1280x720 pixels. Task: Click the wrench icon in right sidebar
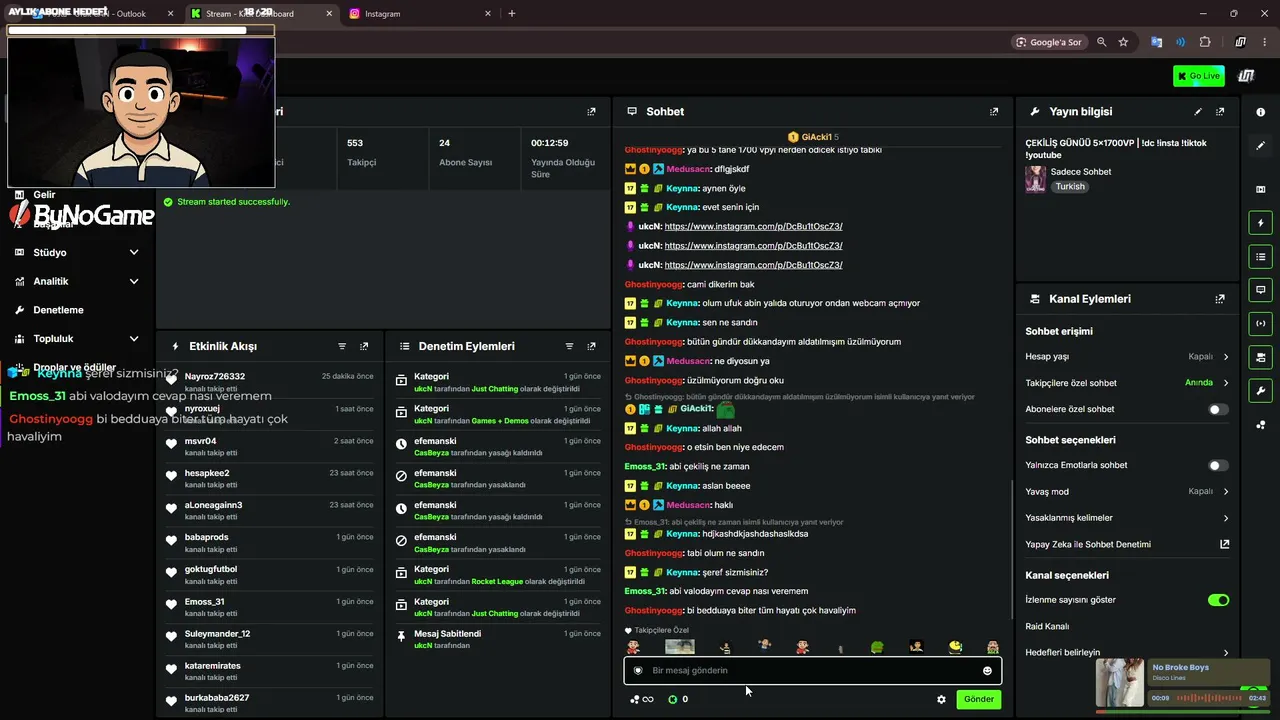1260,390
